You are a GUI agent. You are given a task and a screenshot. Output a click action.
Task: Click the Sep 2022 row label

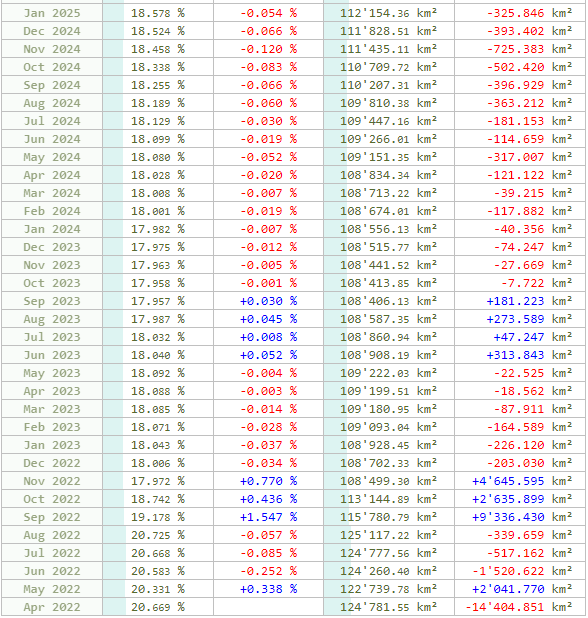click(52, 517)
